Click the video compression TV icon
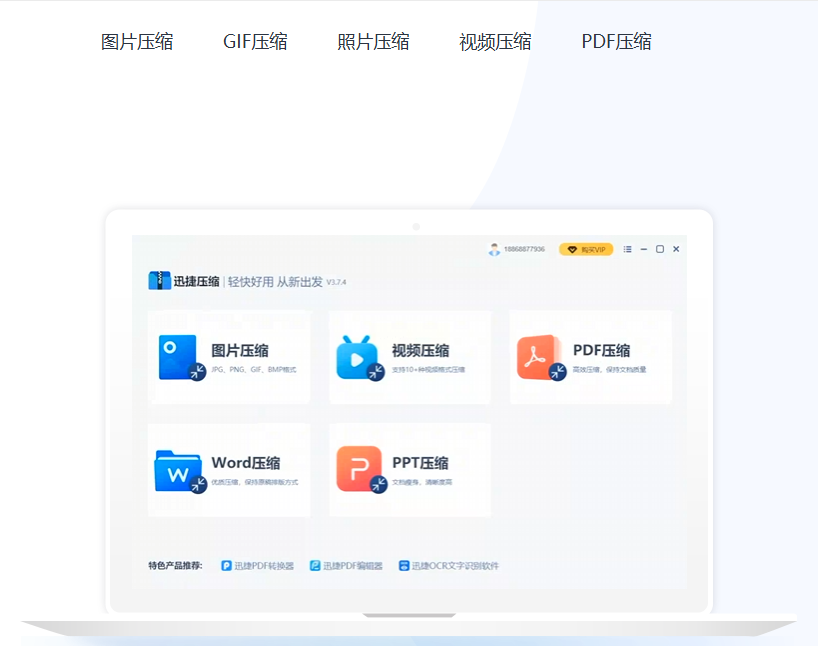This screenshot has width=818, height=646. pos(360,358)
